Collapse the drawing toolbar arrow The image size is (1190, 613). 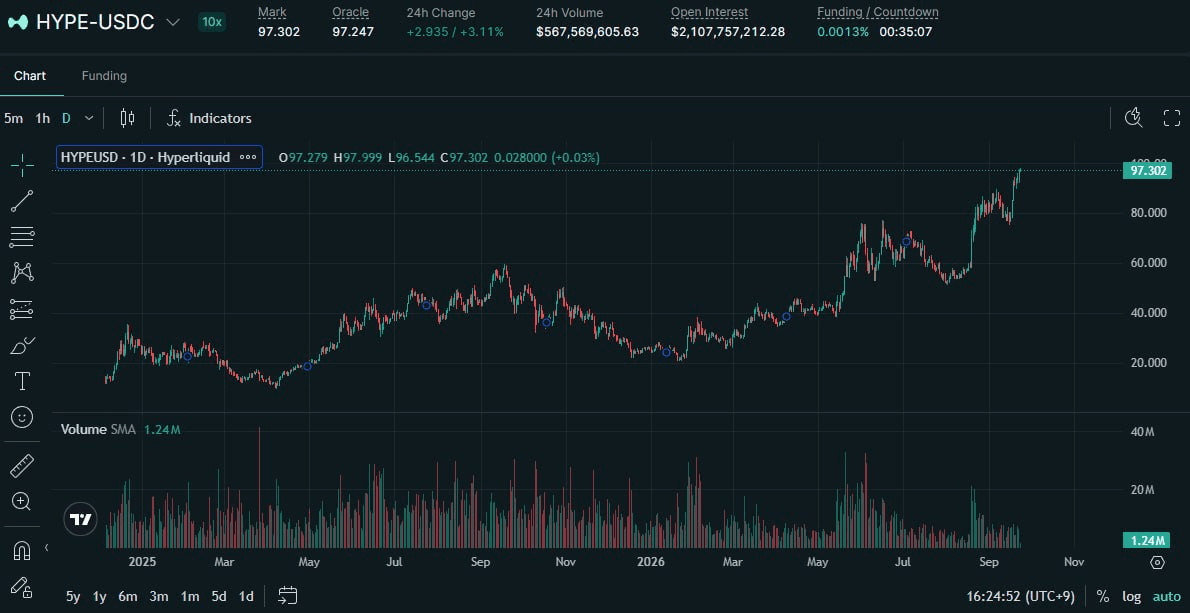pyautogui.click(x=46, y=548)
